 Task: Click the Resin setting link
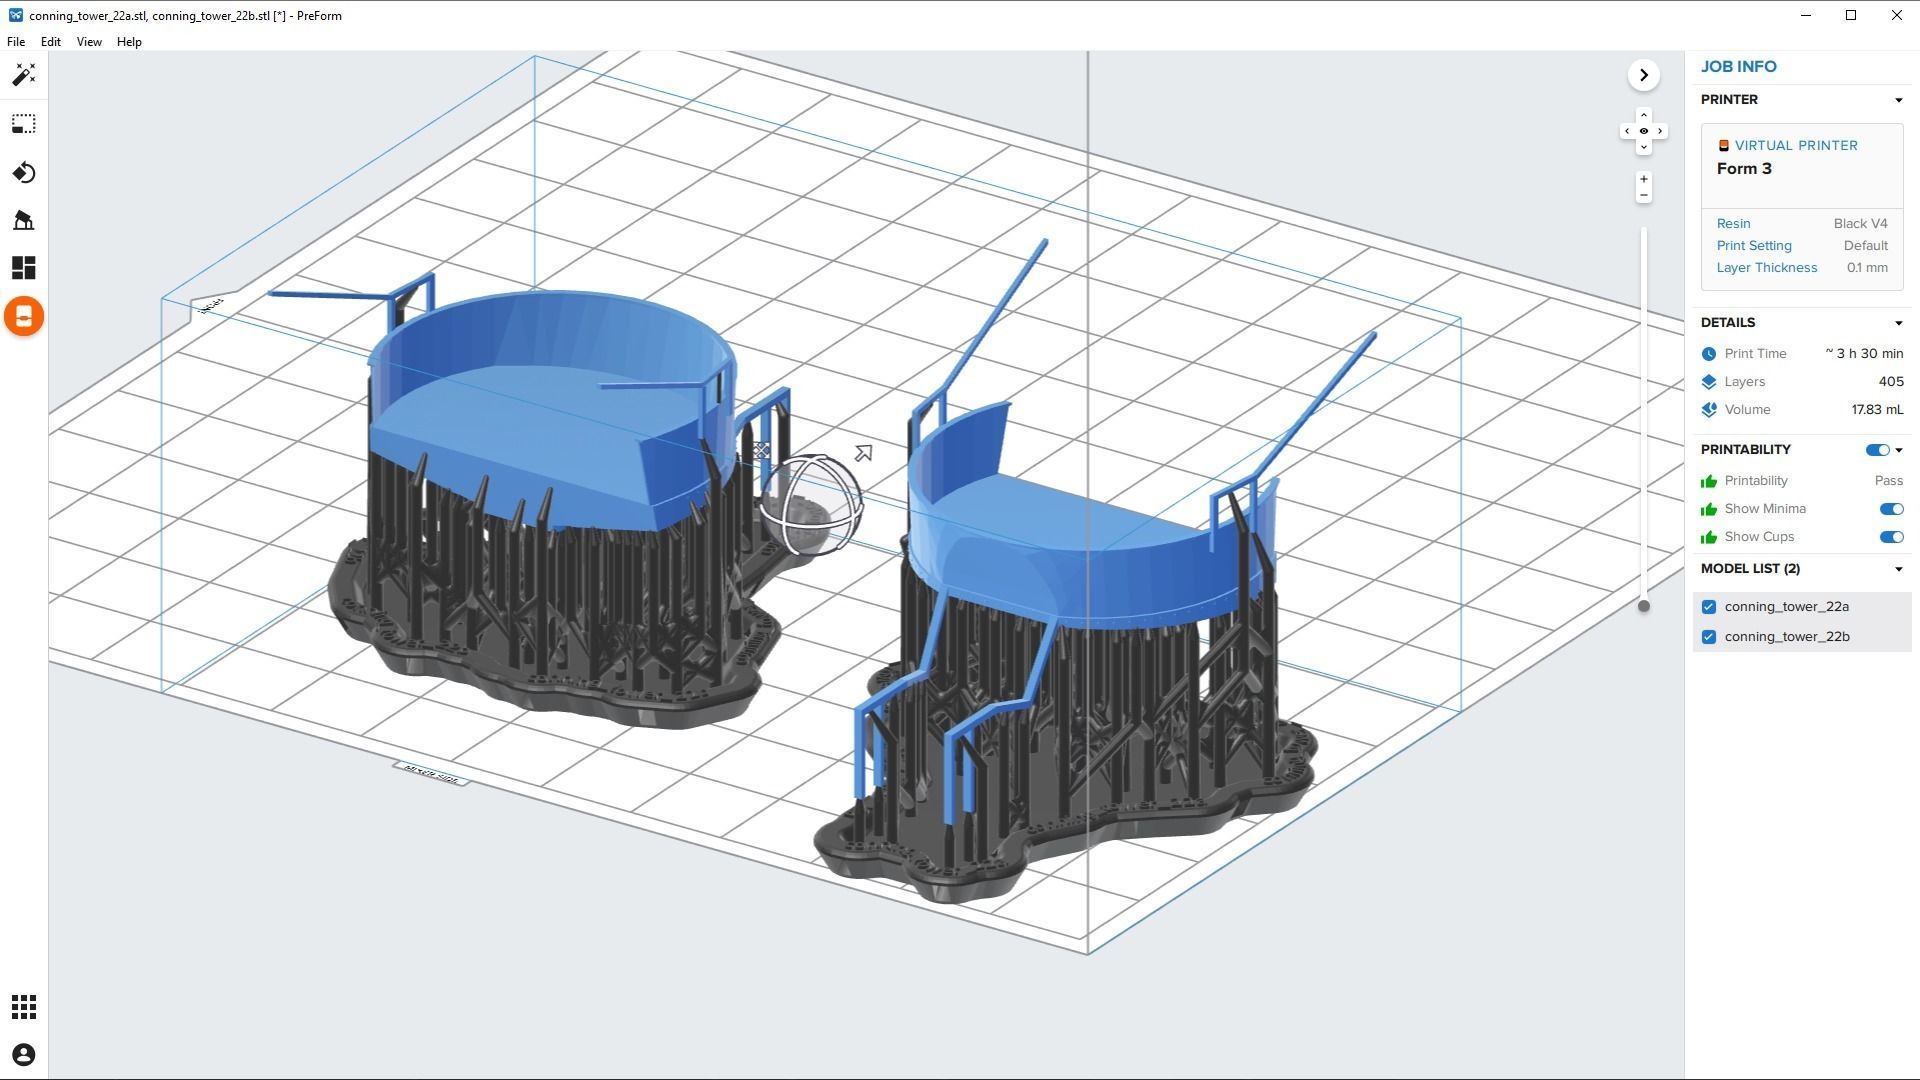click(1733, 224)
